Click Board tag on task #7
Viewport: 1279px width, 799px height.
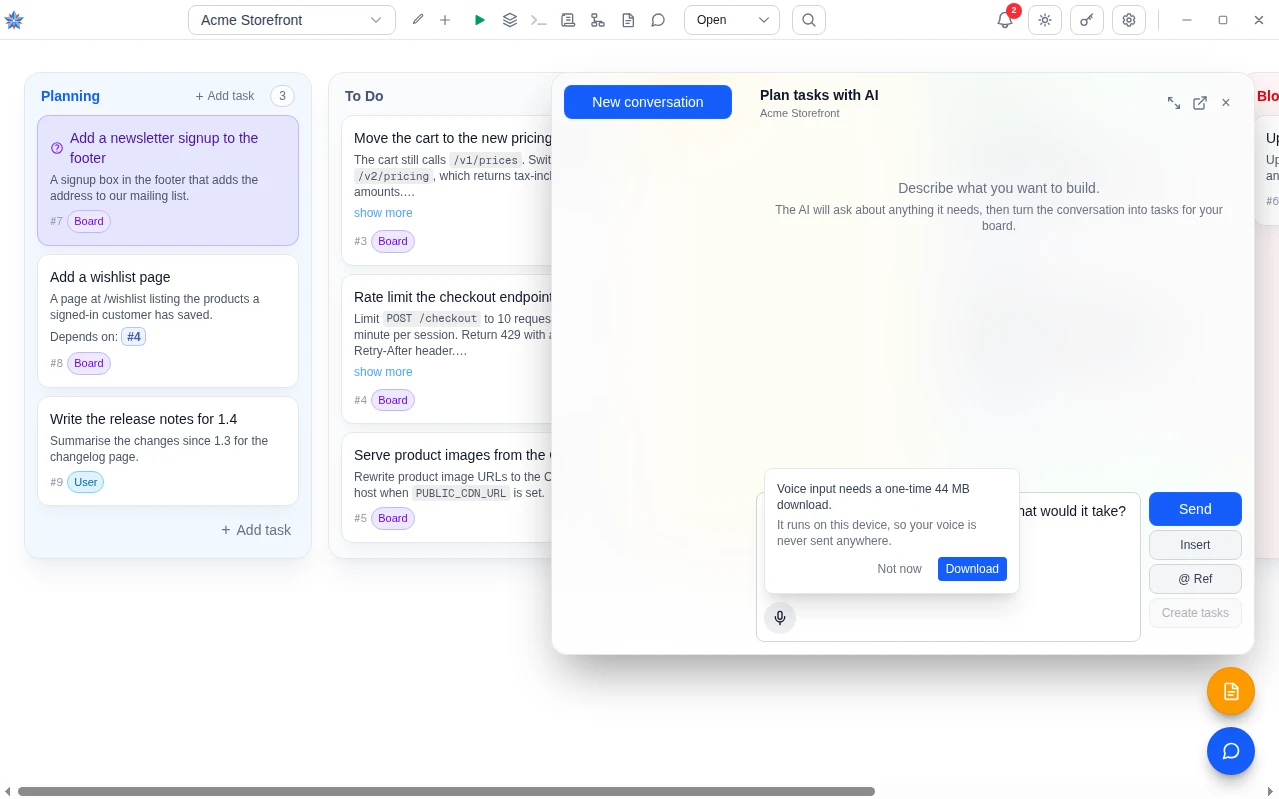89,221
